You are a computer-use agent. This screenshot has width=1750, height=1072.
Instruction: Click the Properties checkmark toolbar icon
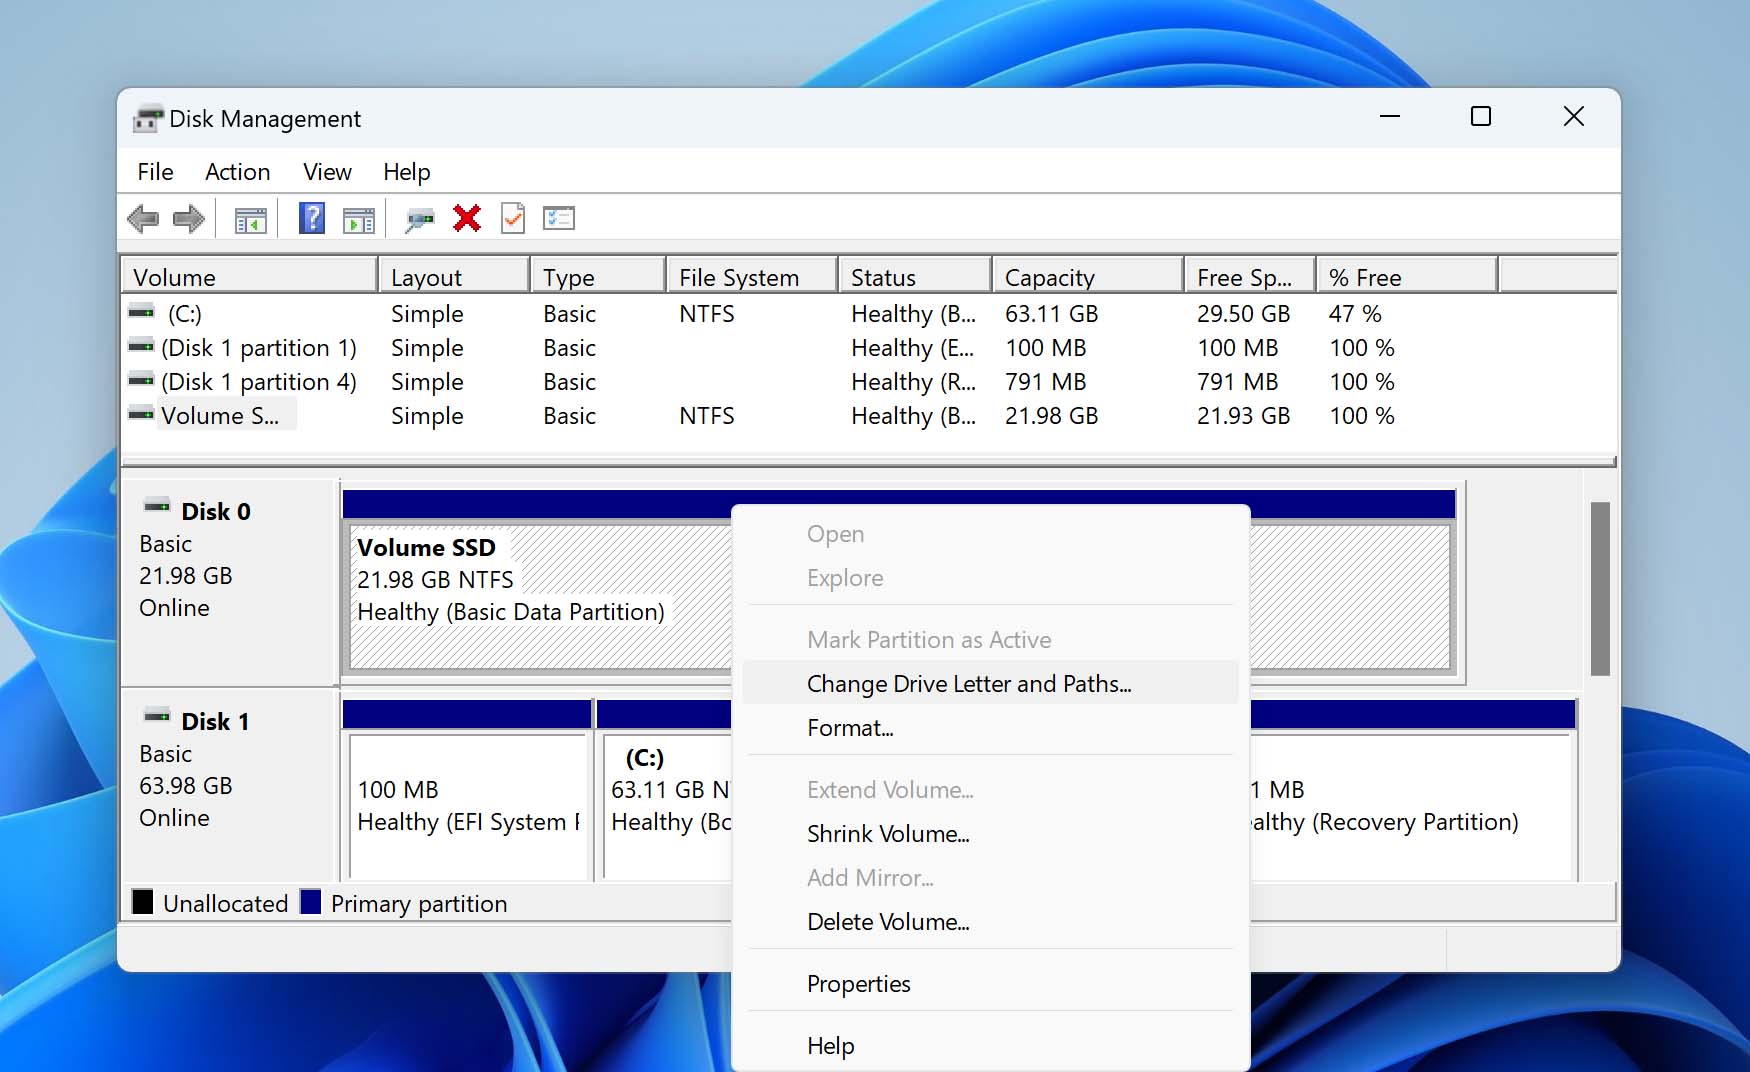coord(513,218)
